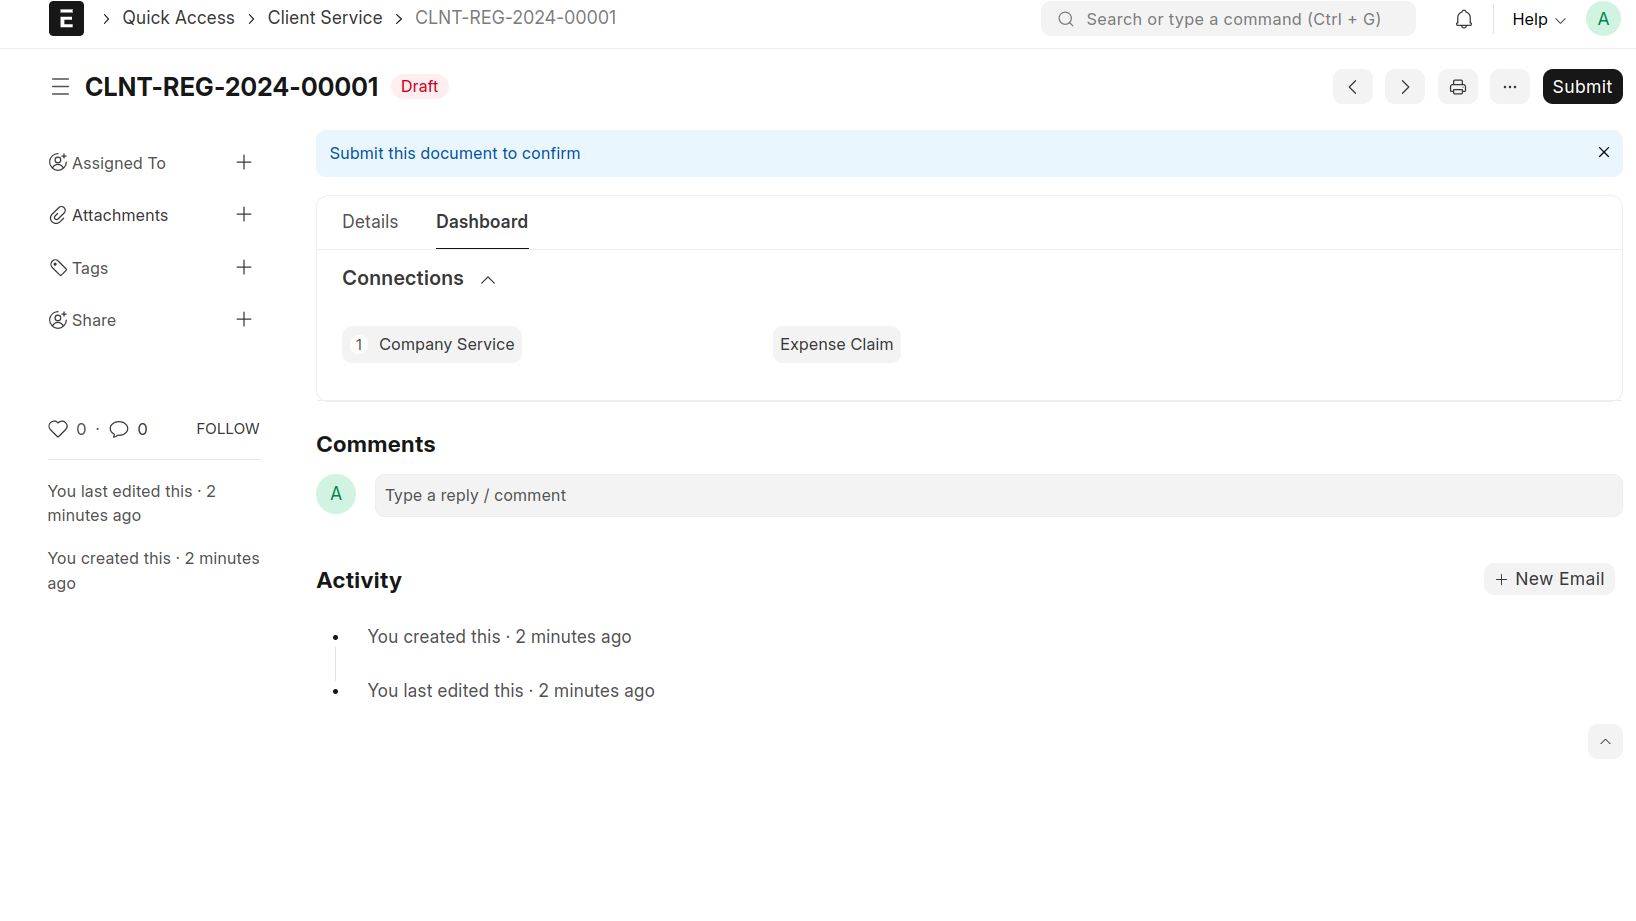Go to next document arrow
Viewport: 1636px width, 921px height.
point(1404,87)
